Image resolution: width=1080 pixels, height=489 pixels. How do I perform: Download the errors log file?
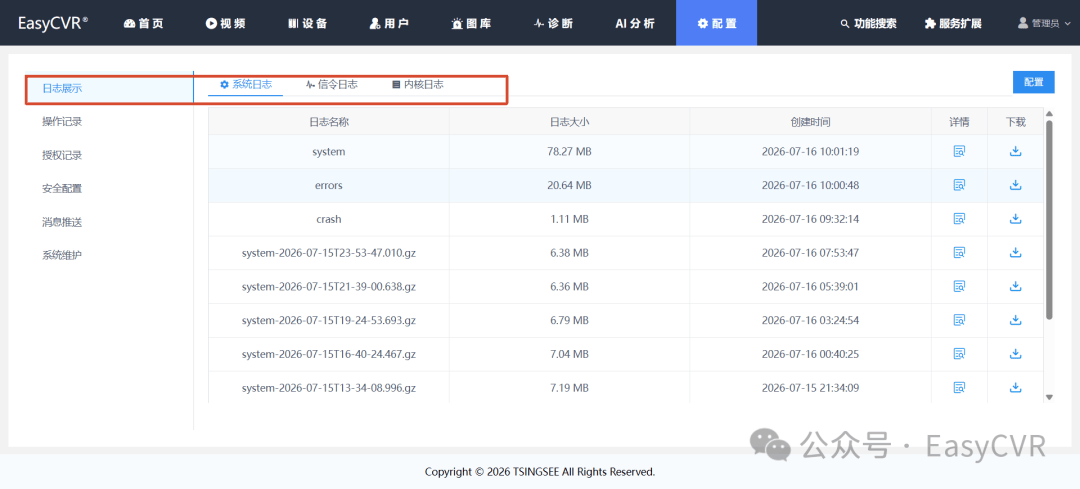point(1015,185)
